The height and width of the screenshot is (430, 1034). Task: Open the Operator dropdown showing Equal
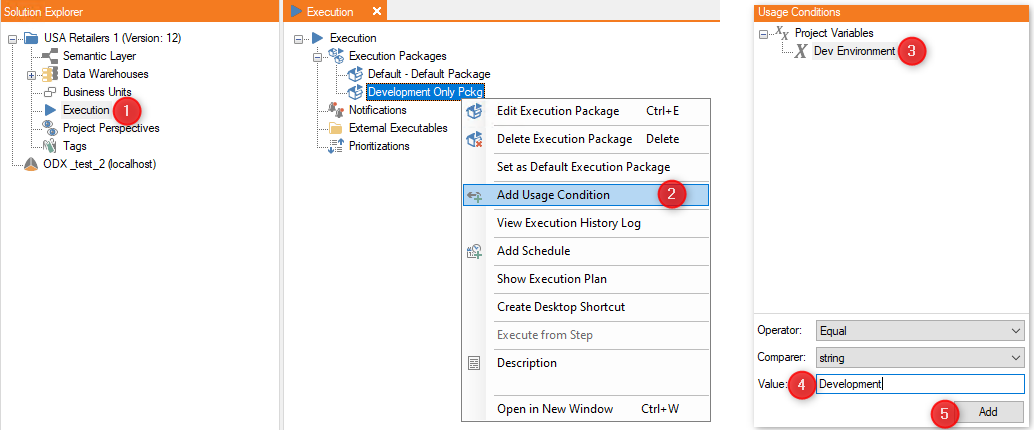point(919,330)
